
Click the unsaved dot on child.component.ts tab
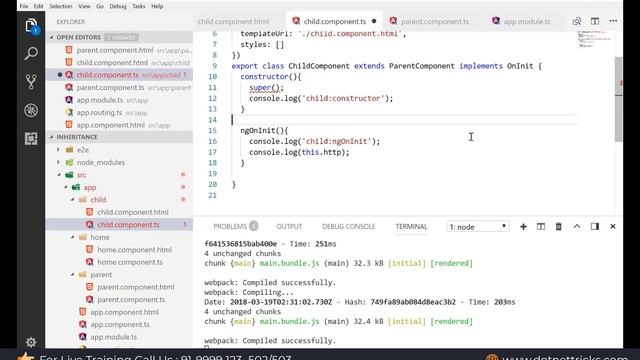[374, 21]
